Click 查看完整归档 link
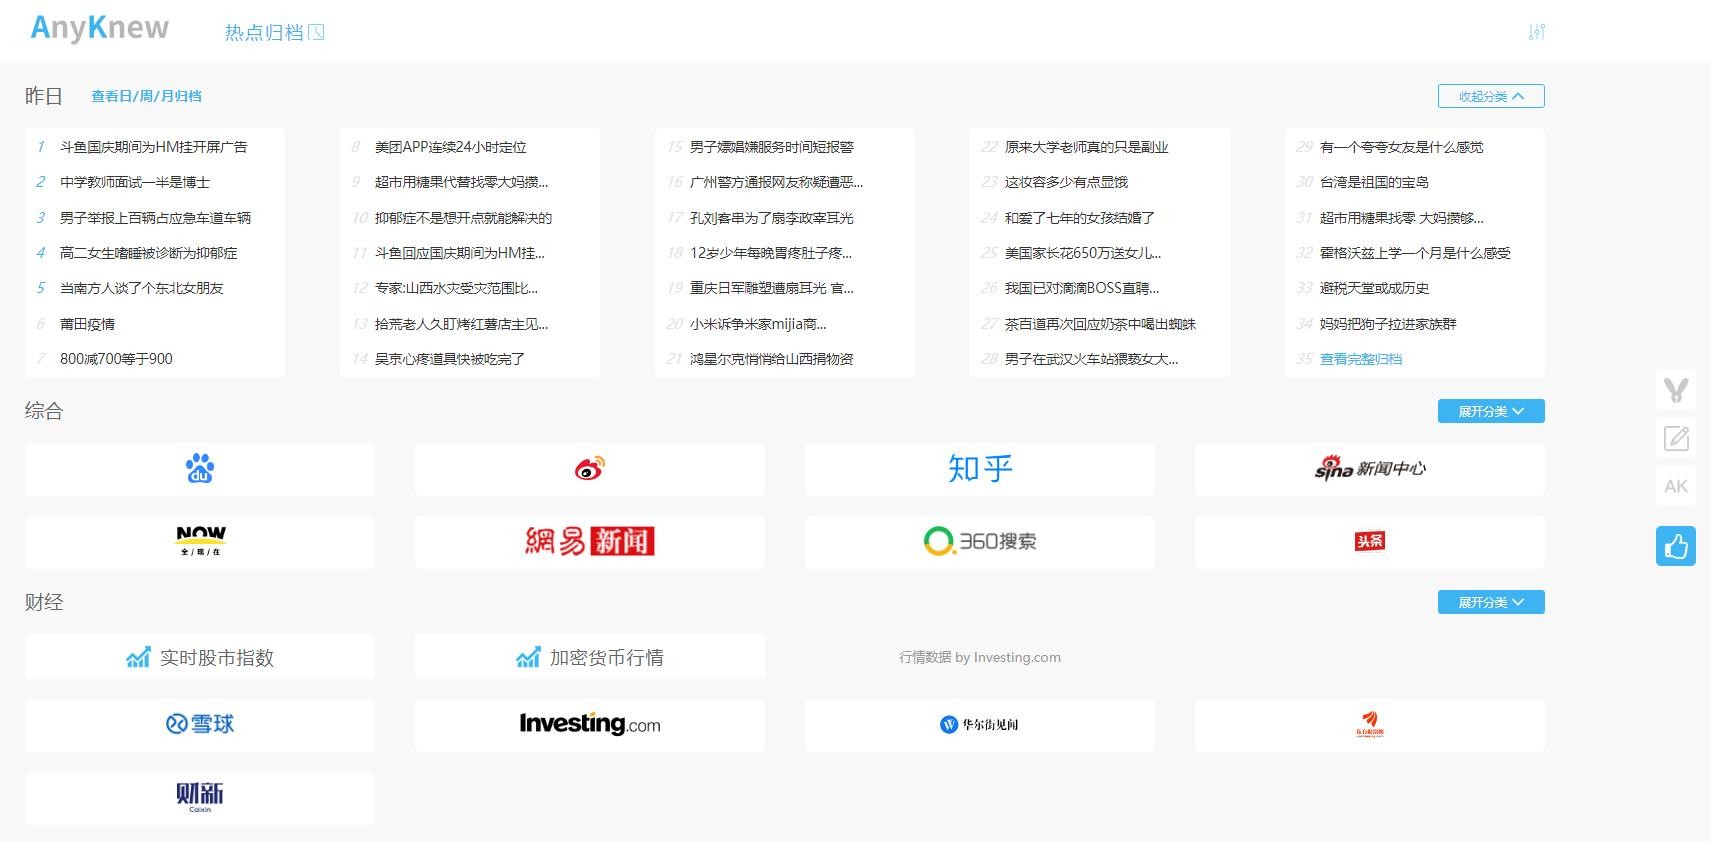Image resolution: width=1711 pixels, height=841 pixels. point(1360,359)
